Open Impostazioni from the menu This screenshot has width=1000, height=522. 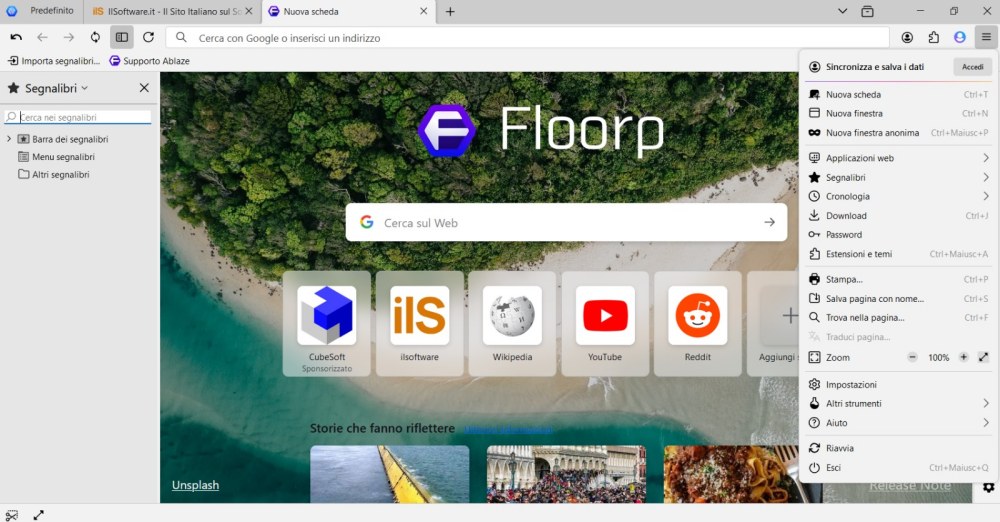click(x=898, y=385)
